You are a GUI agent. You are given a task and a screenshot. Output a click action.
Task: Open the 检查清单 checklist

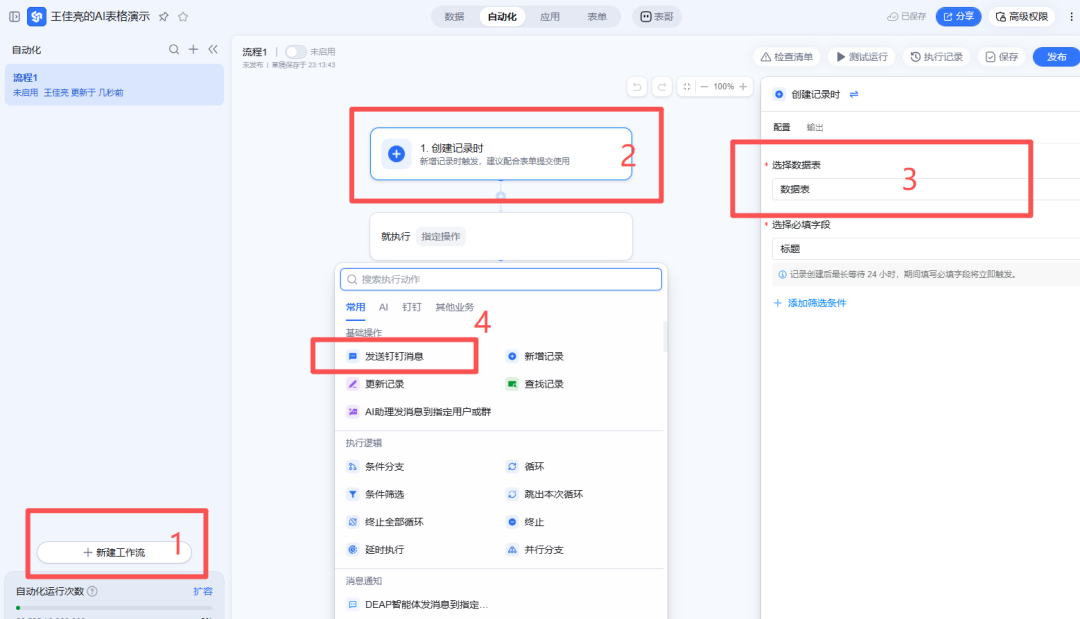click(787, 57)
